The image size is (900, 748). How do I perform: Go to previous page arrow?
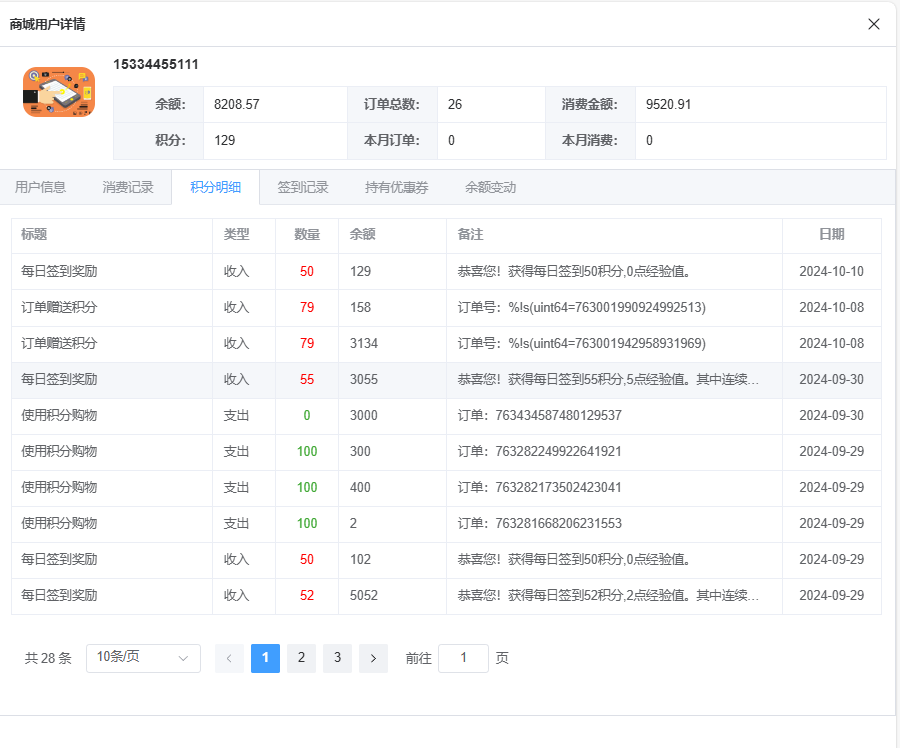229,658
